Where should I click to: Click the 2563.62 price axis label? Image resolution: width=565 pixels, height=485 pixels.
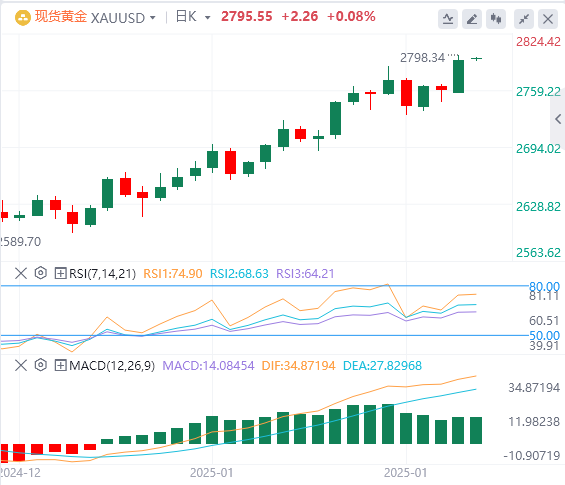click(538, 253)
